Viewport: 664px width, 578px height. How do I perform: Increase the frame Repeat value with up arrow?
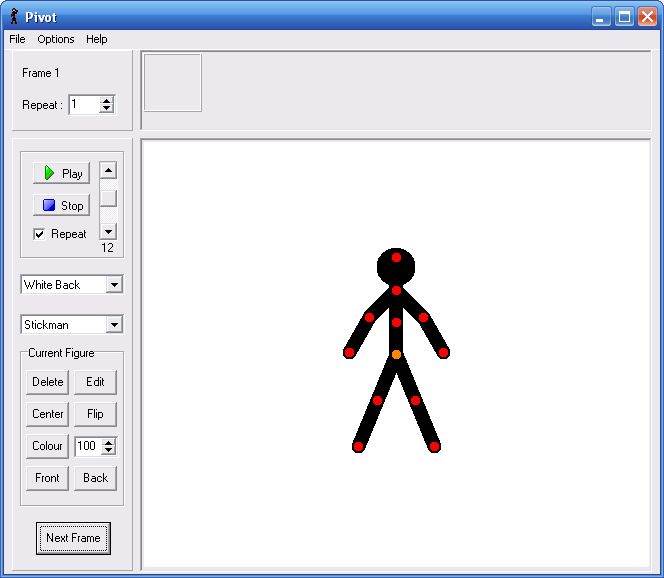pyautogui.click(x=107, y=101)
